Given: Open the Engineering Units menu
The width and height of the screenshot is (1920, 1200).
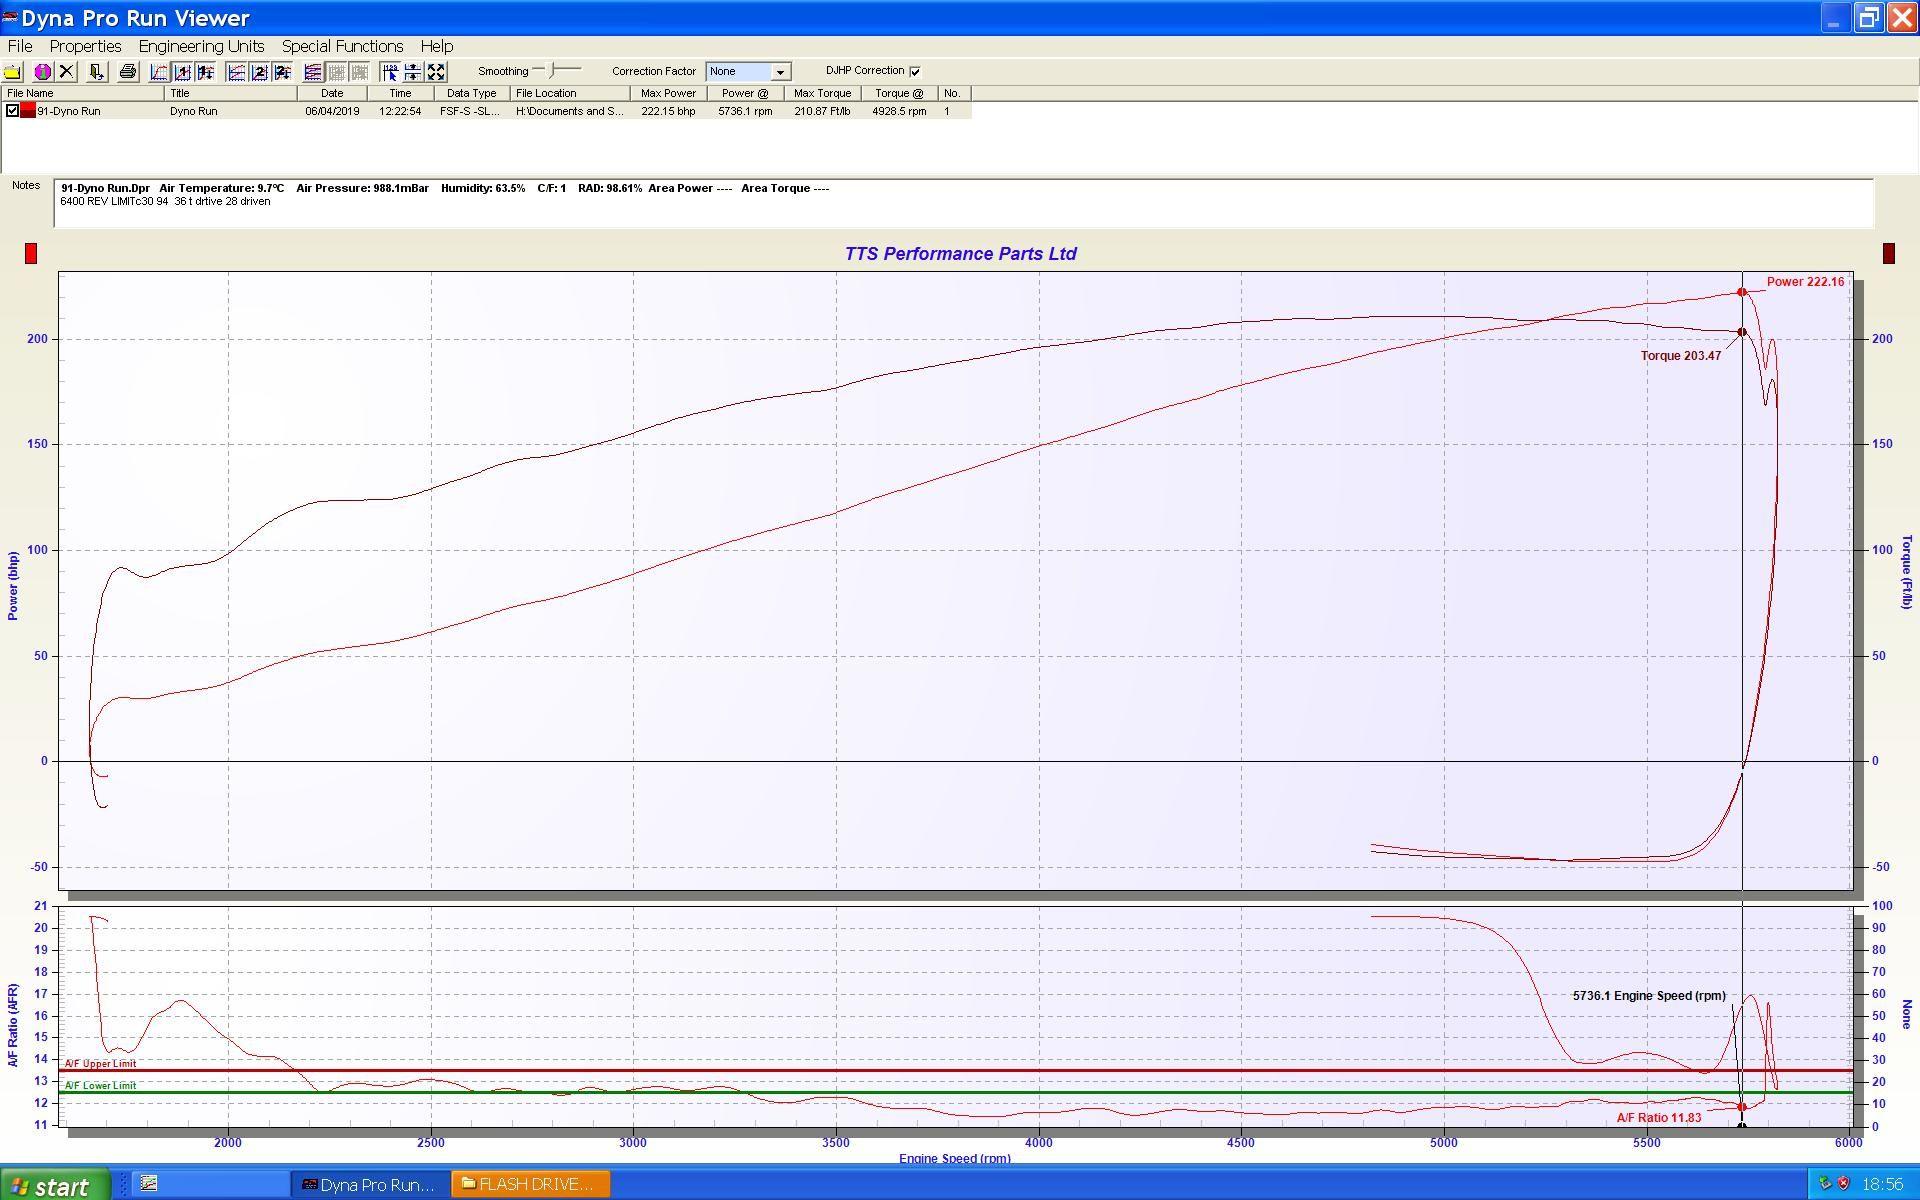Looking at the screenshot, I should point(201,46).
